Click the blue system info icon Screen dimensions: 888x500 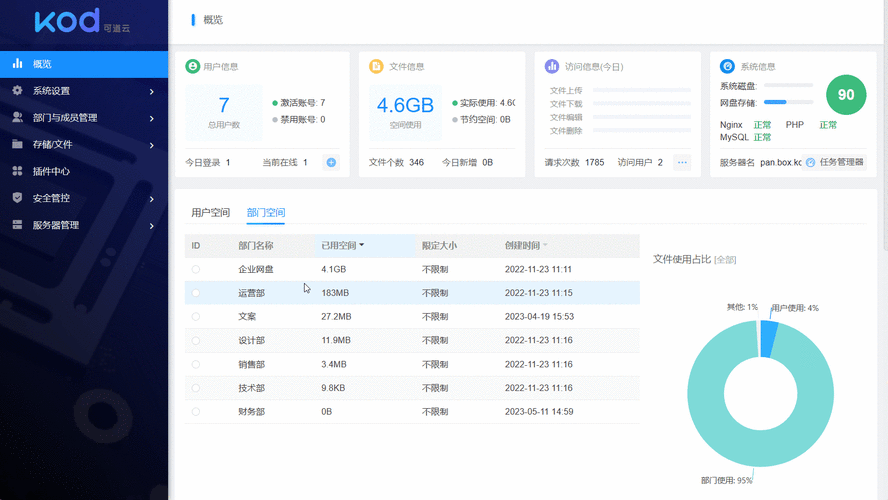click(727, 66)
